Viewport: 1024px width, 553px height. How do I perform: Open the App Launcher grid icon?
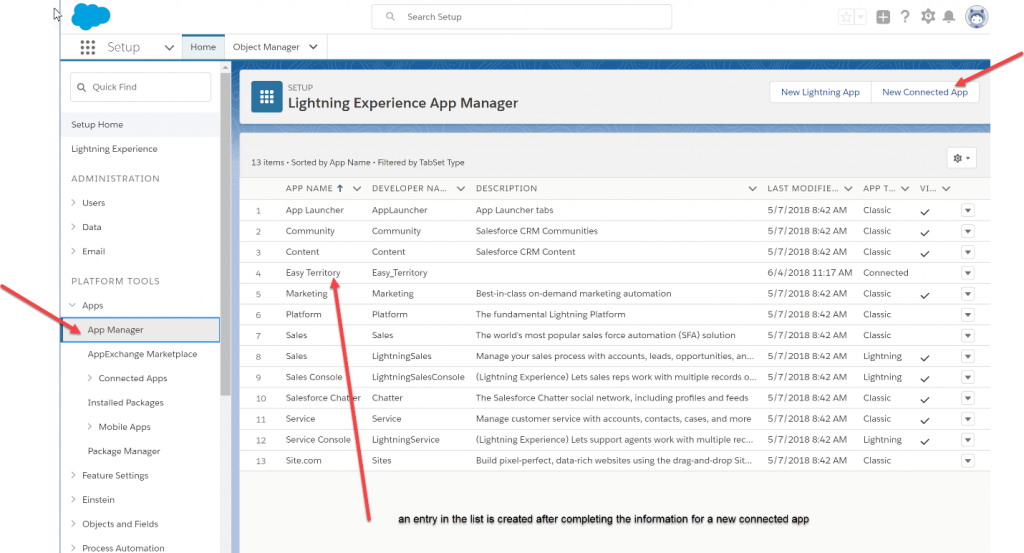88,47
